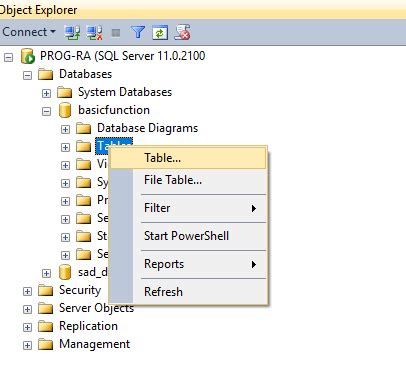
Task: Click the sad_d database cylinder icon
Action: [x=65, y=272]
